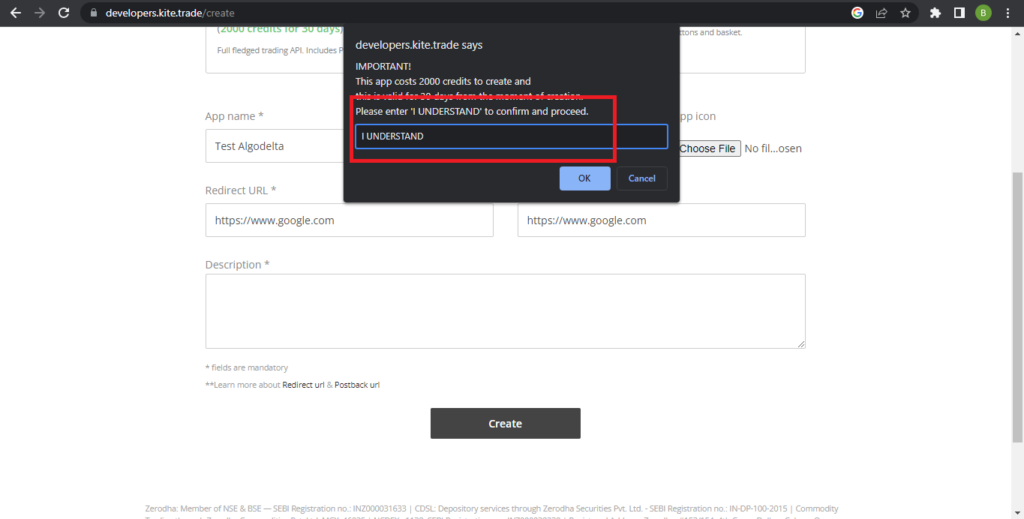The image size is (1024, 519).
Task: Open the Chrome three-dot menu
Action: point(1008,13)
